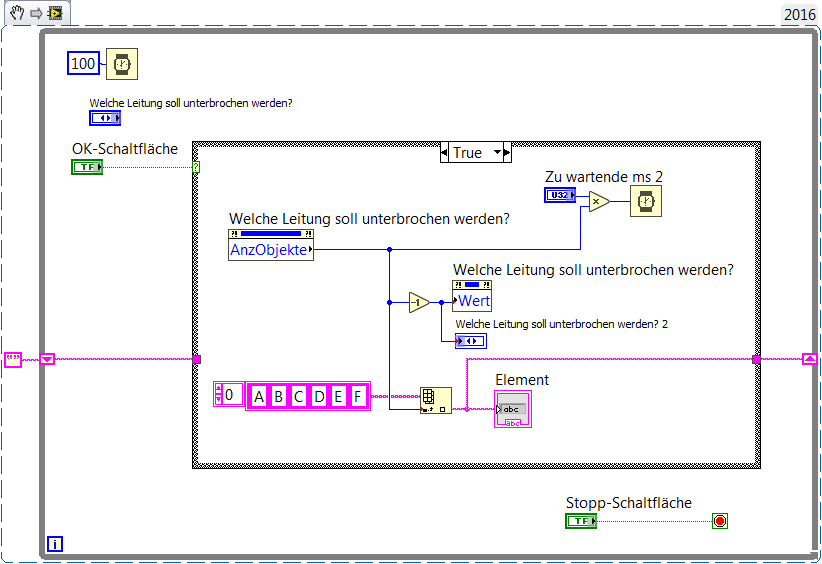
Task: Select the Wait (ms) function next to 100
Action: pos(122,64)
